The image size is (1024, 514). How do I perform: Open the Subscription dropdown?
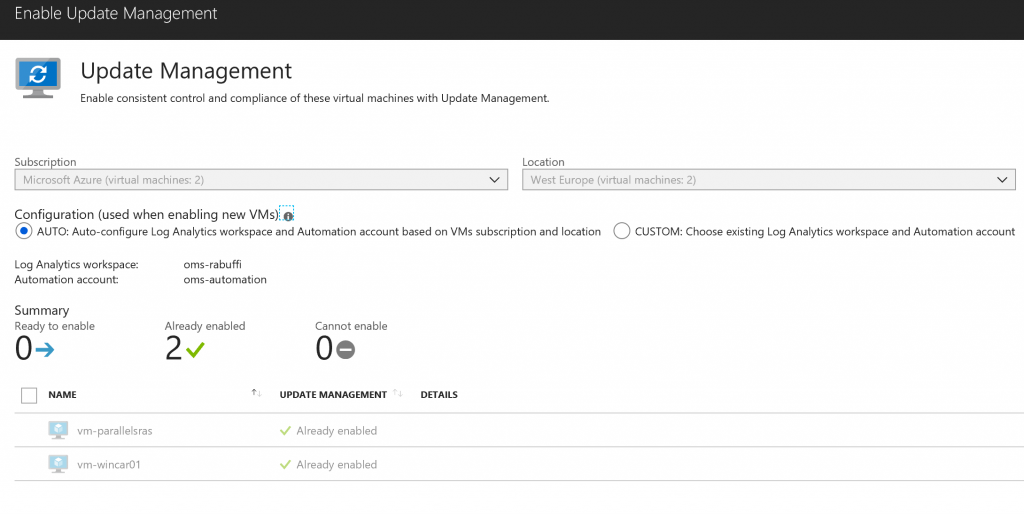click(x=261, y=180)
